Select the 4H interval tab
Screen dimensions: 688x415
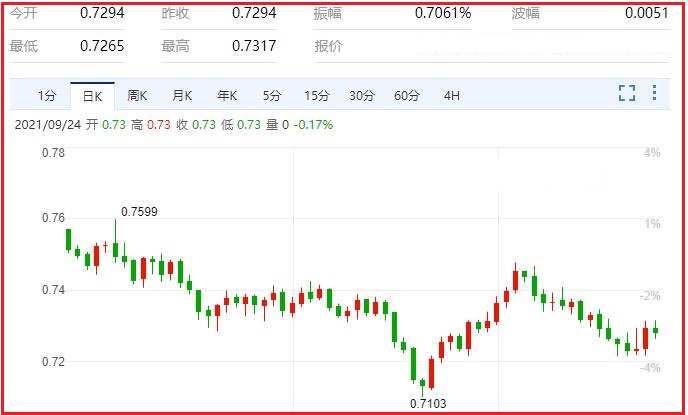pos(452,96)
